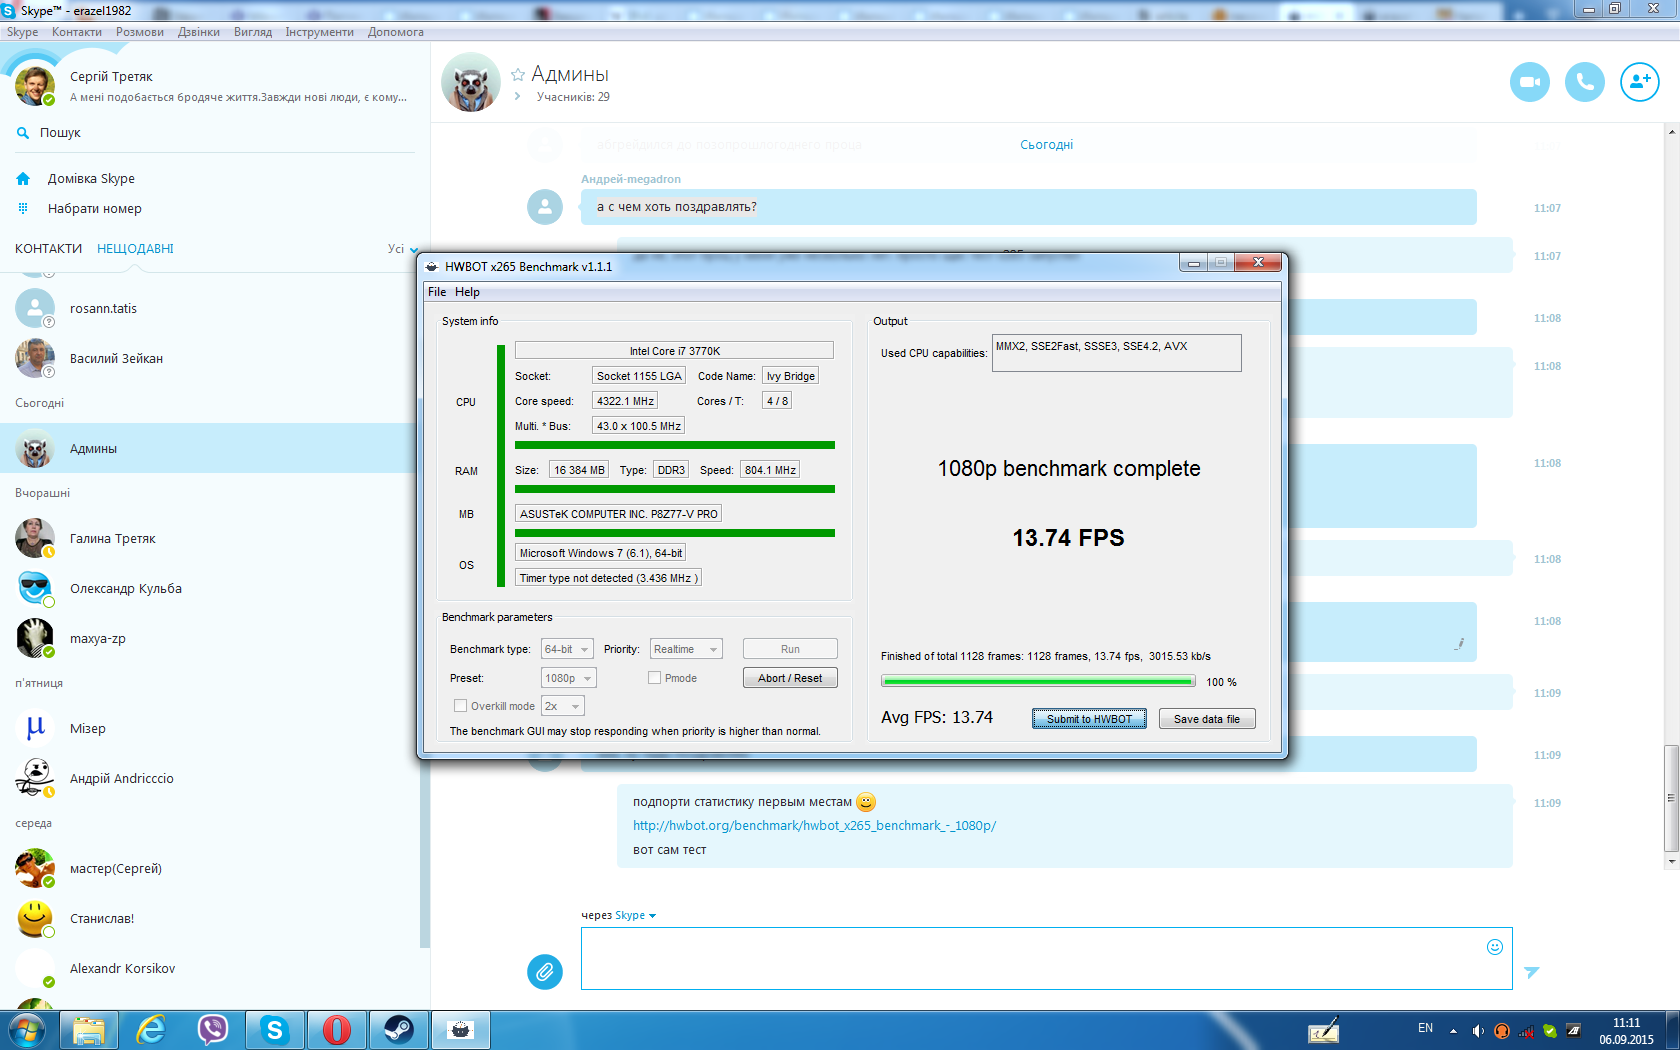The image size is (1680, 1050).
Task: Open conversation with maxya-zp
Action: pyautogui.click(x=208, y=638)
